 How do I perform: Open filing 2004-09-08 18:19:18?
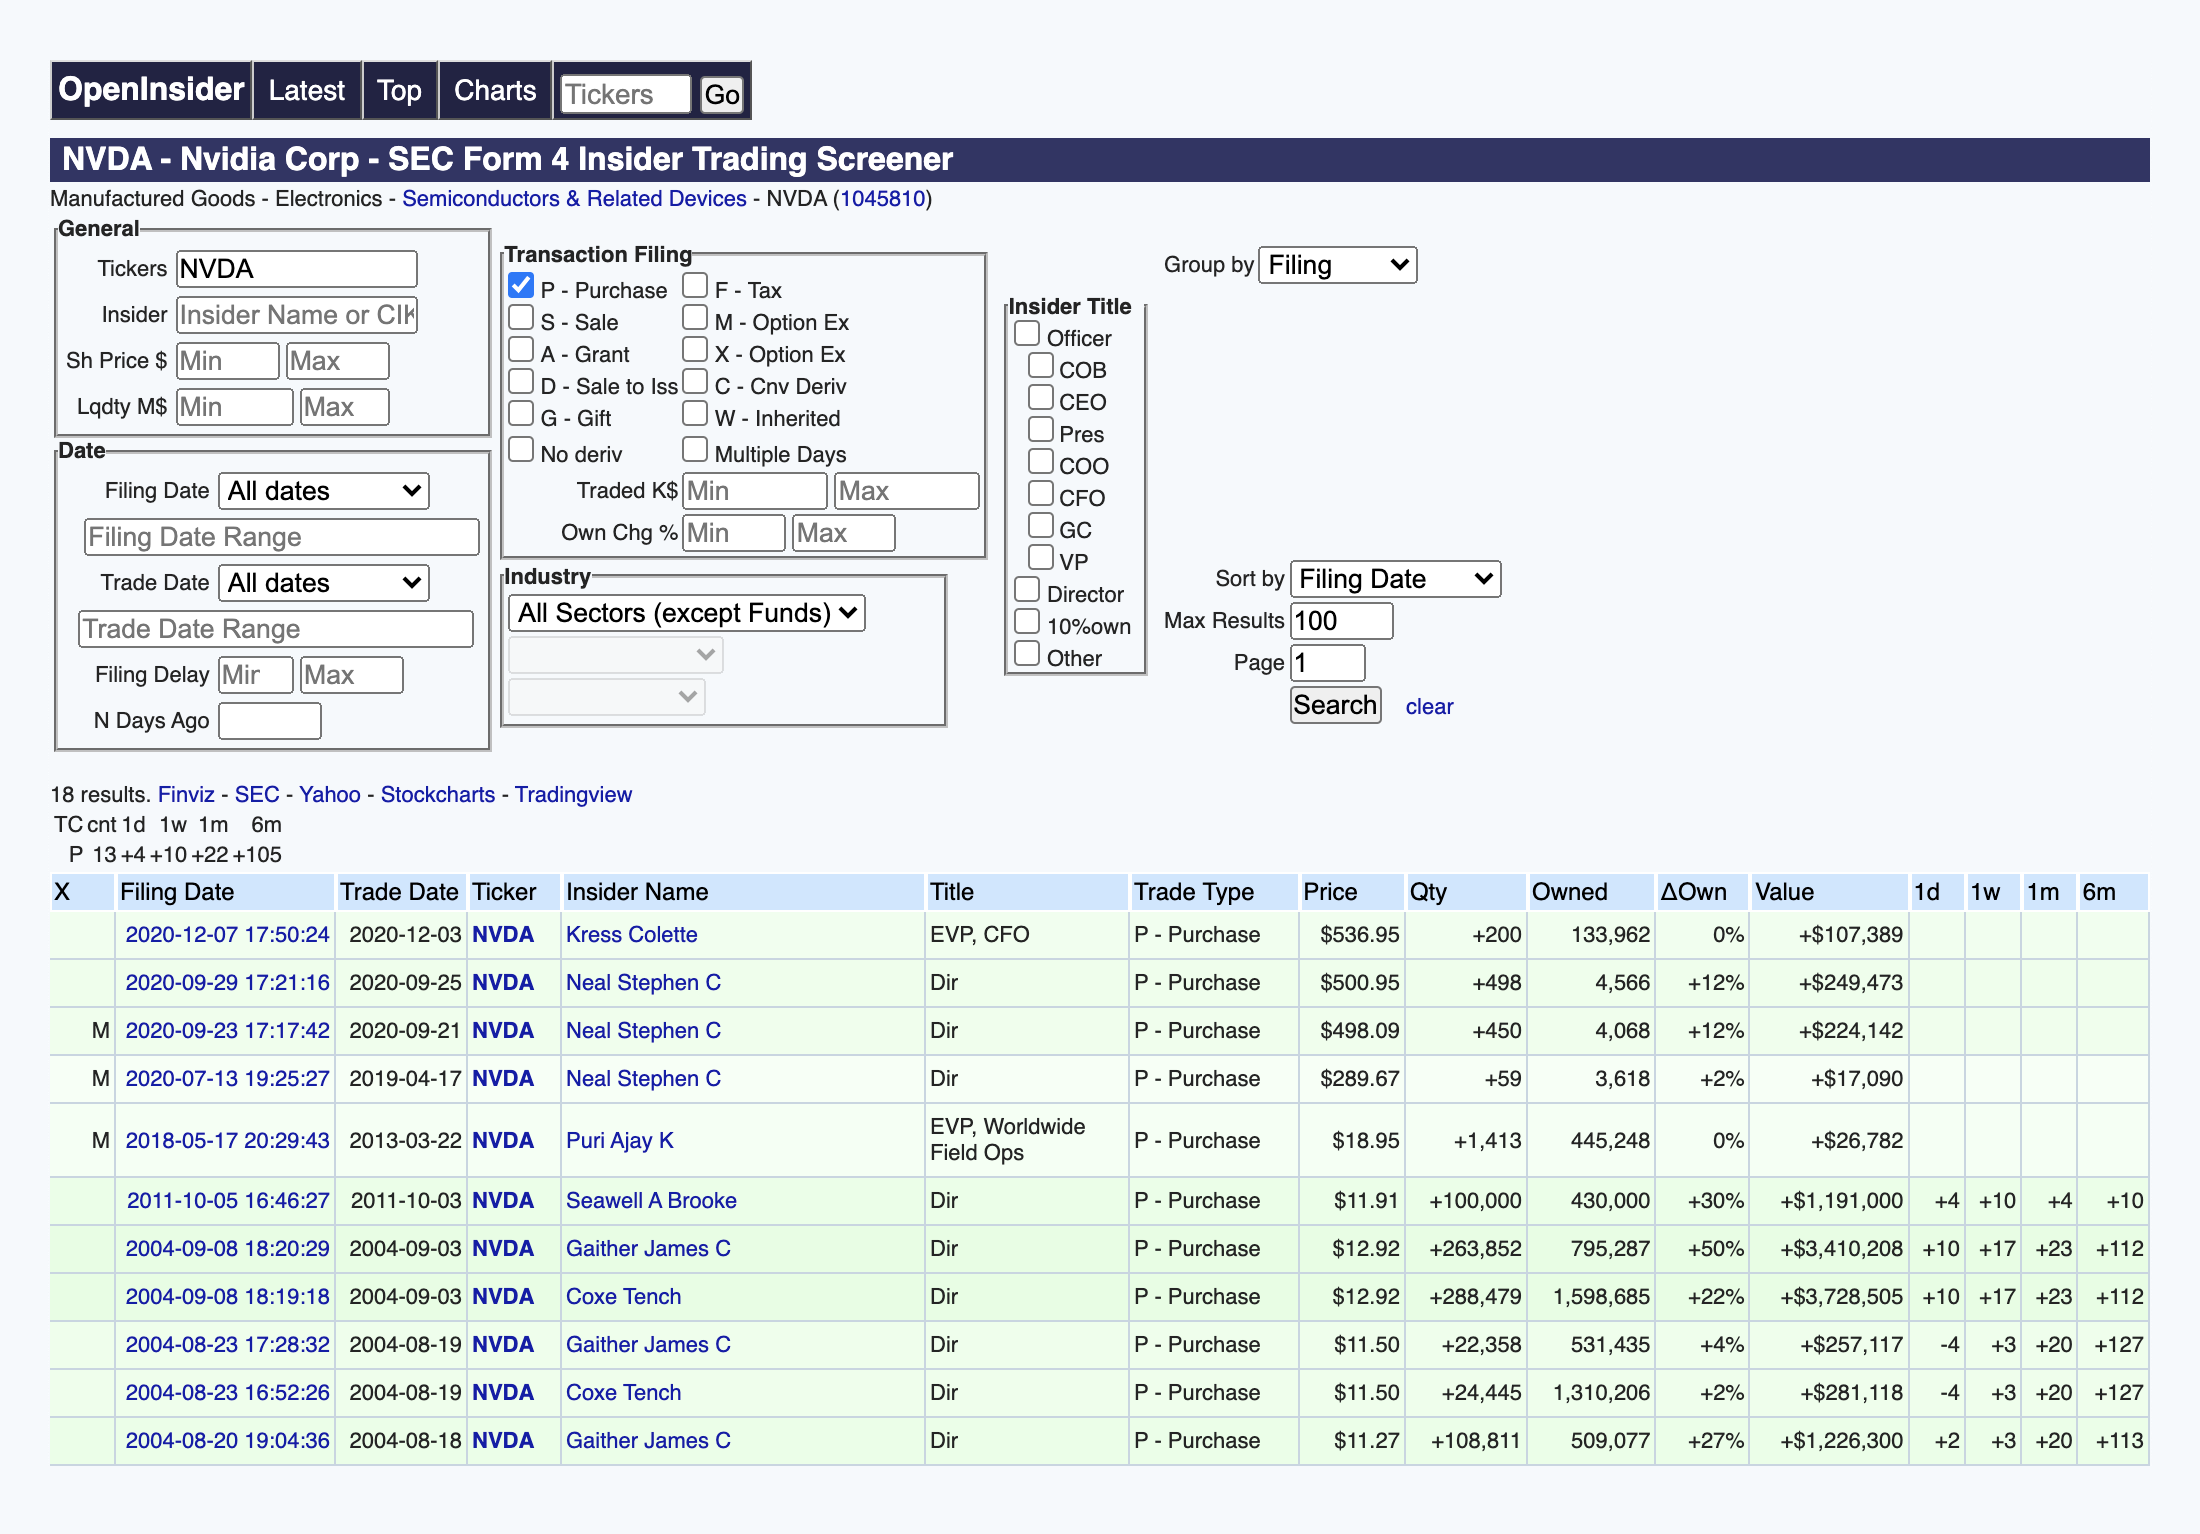(227, 1297)
